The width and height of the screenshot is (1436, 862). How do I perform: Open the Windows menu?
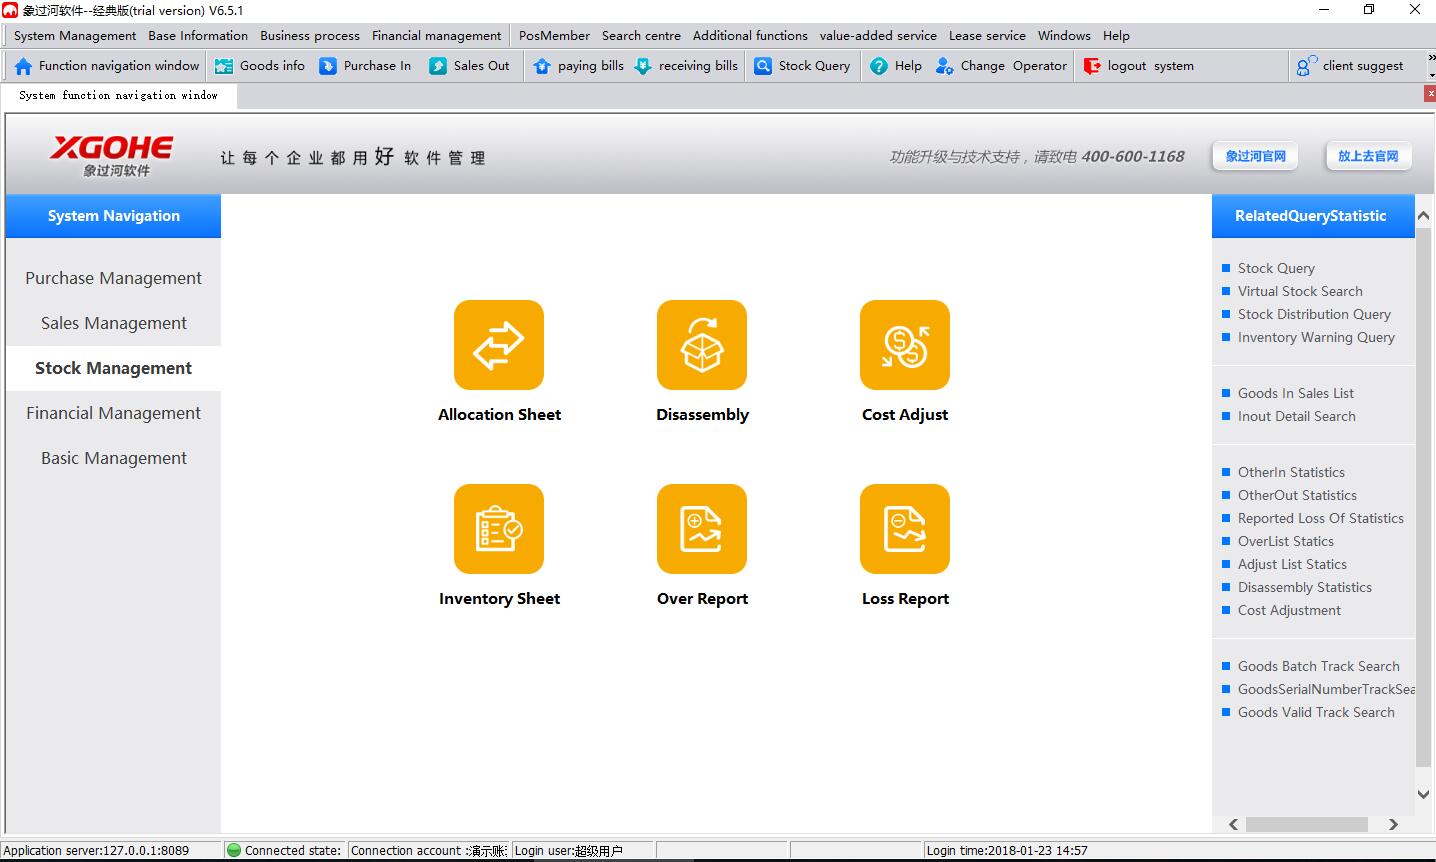pos(1064,35)
